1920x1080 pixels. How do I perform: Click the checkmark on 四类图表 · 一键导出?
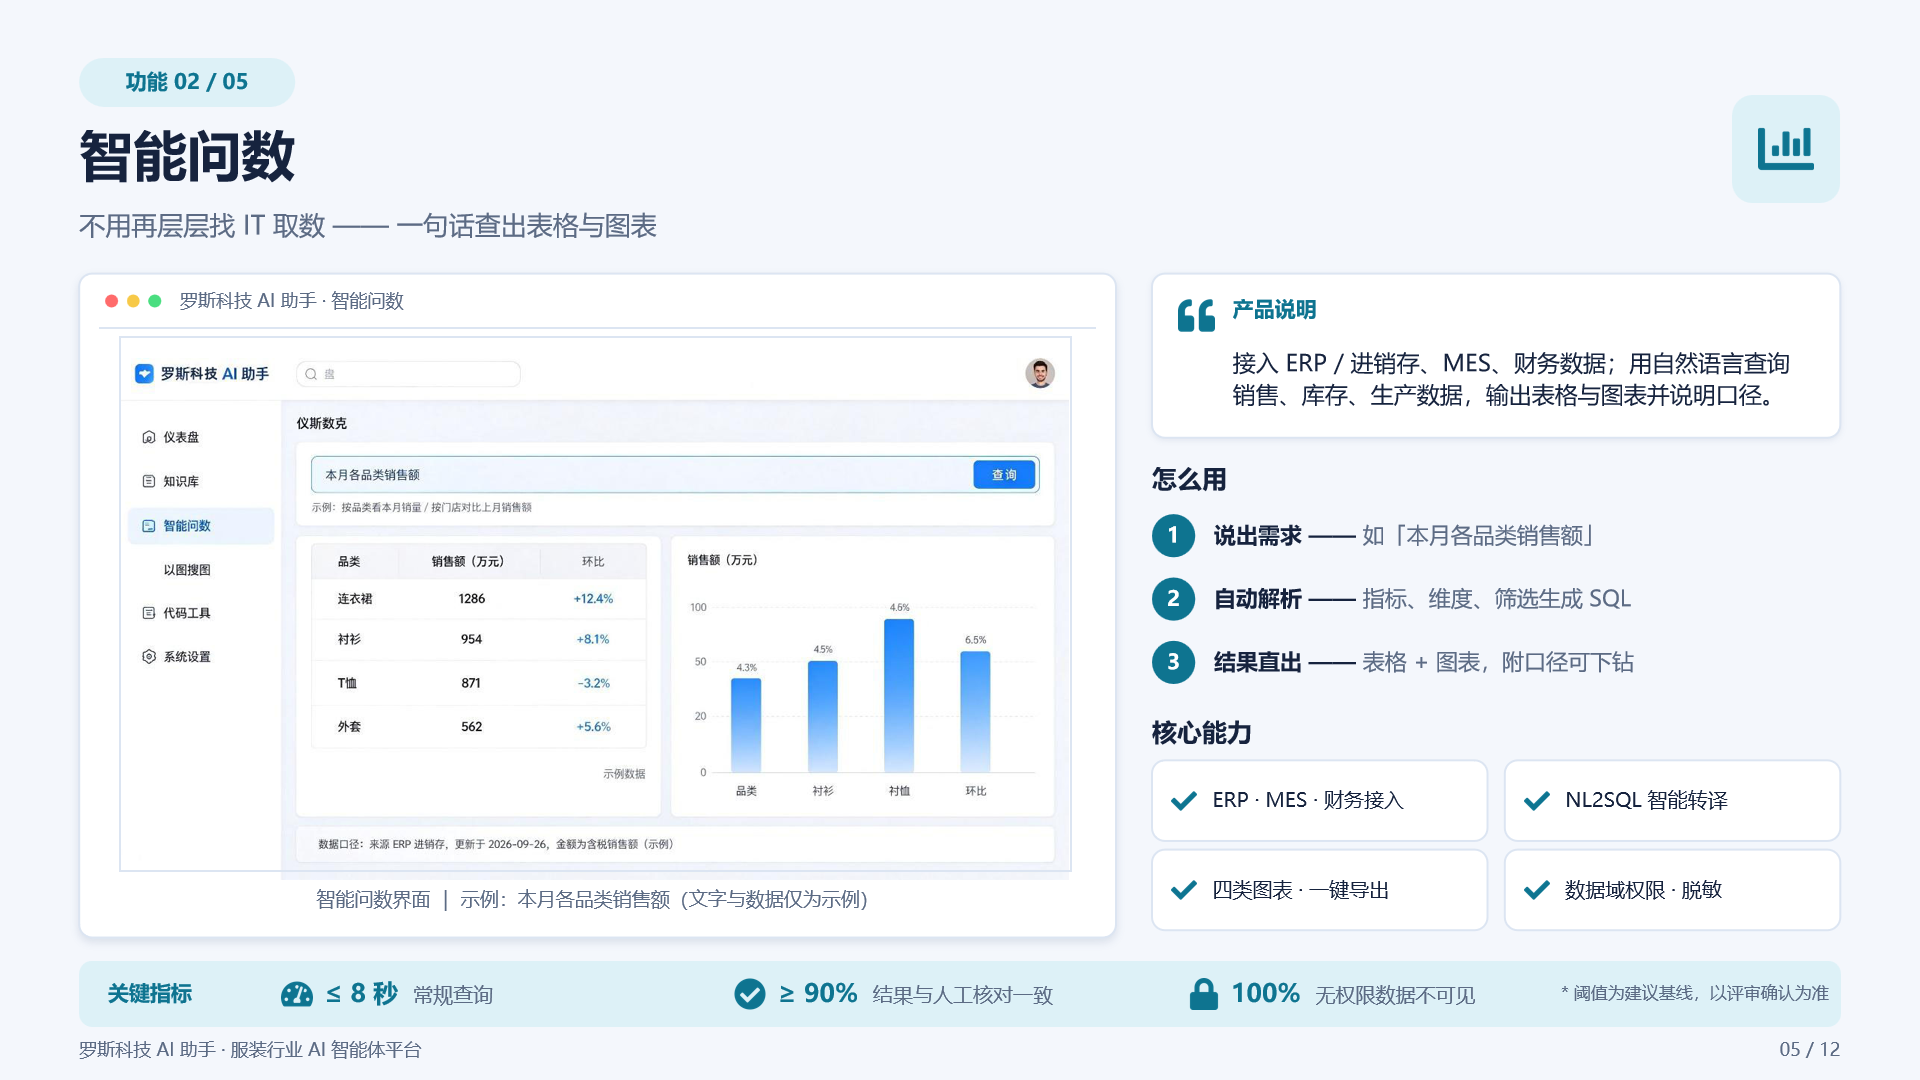[x=1184, y=890]
